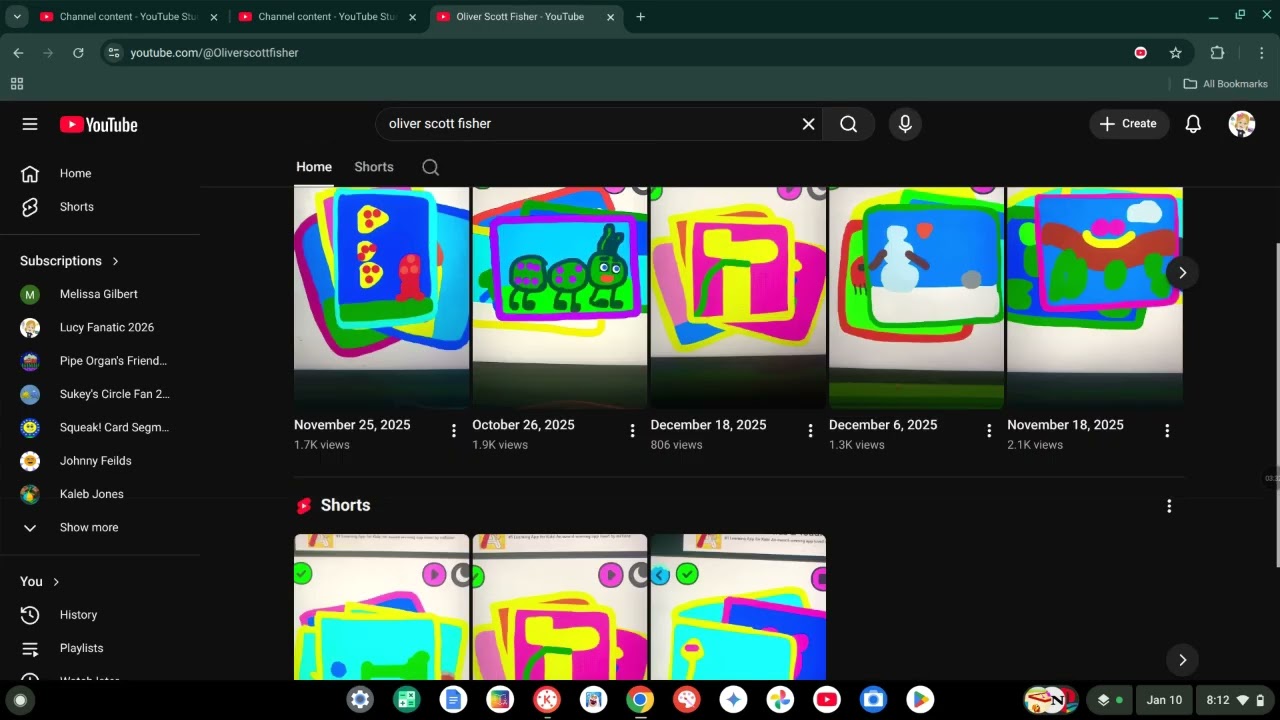Open the December 18, 2025 video thumbnail
1280x720 pixels.
[738, 298]
